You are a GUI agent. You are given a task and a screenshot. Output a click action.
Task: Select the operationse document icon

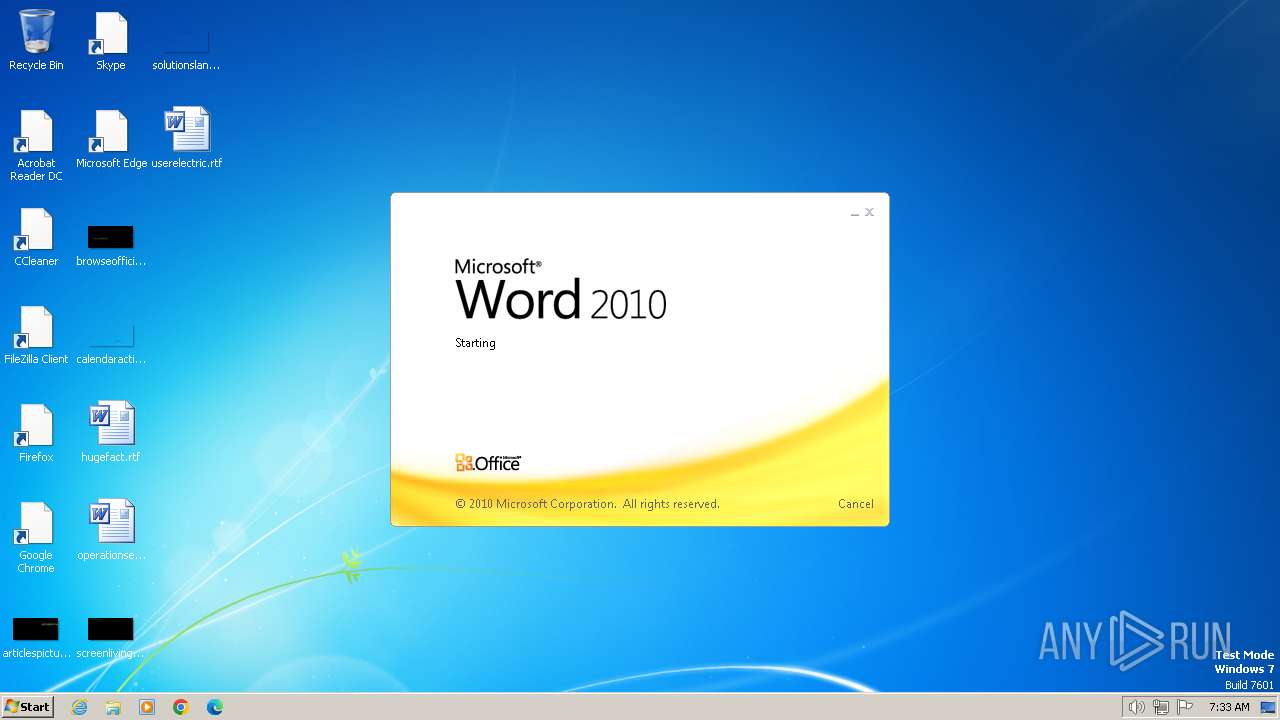click(x=111, y=530)
